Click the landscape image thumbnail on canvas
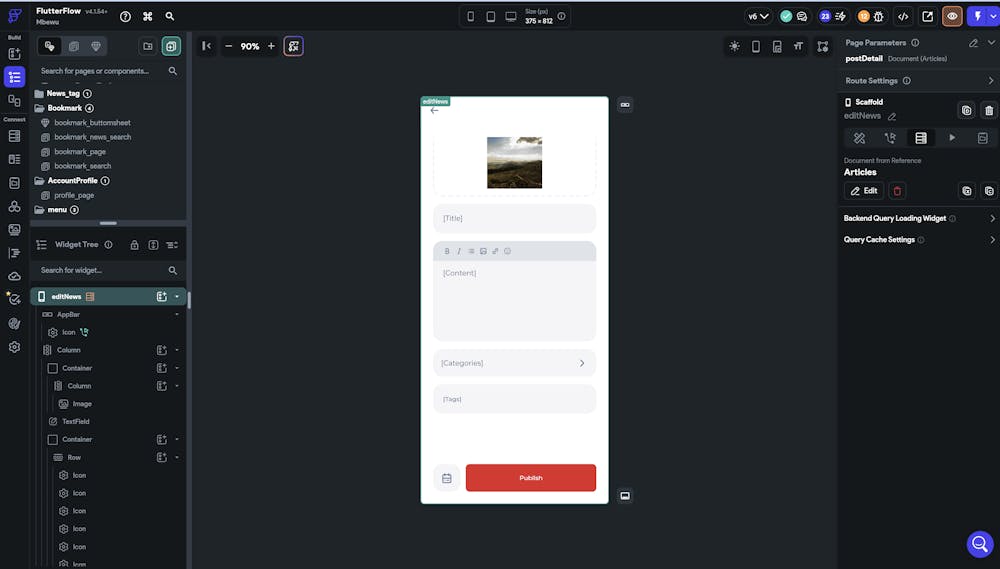The width and height of the screenshot is (1000, 569). pyautogui.click(x=515, y=163)
